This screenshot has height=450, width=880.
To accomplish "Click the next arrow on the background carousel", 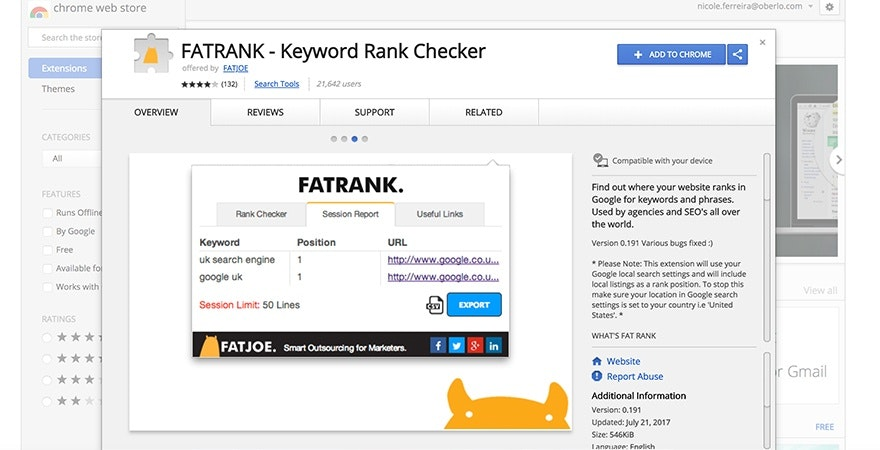I will point(838,160).
